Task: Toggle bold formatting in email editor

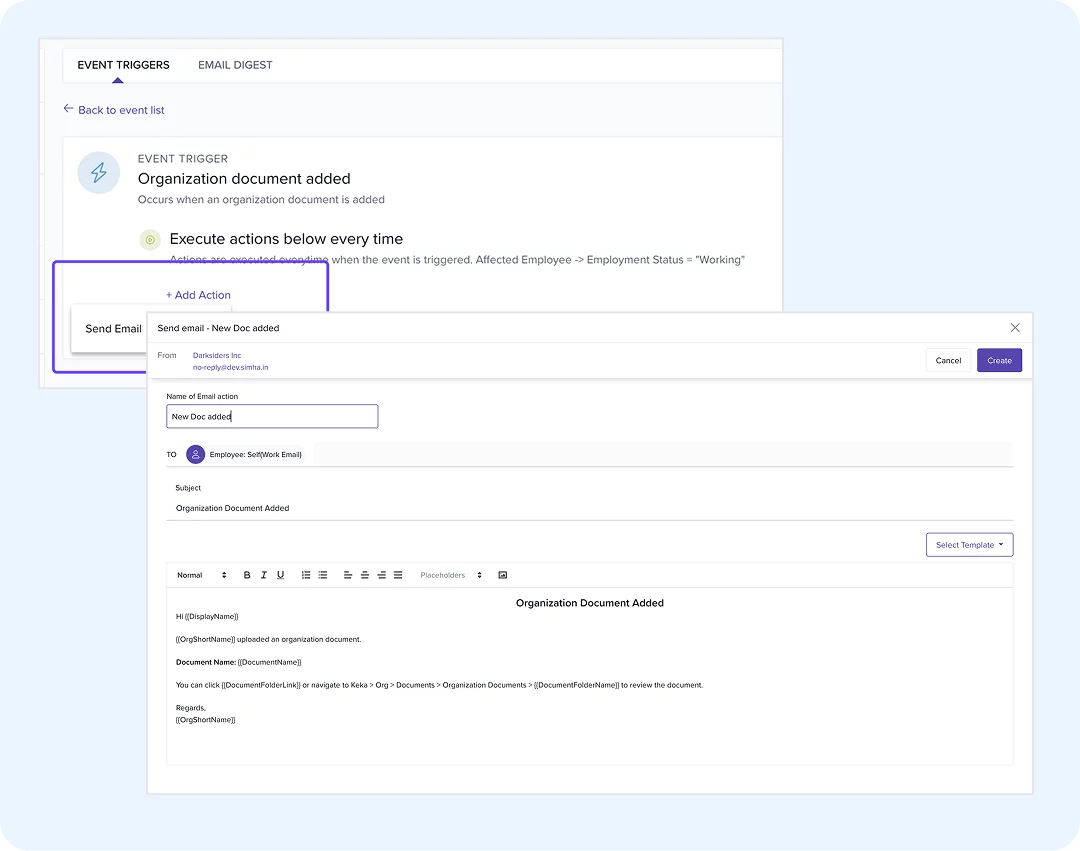Action: (x=247, y=575)
